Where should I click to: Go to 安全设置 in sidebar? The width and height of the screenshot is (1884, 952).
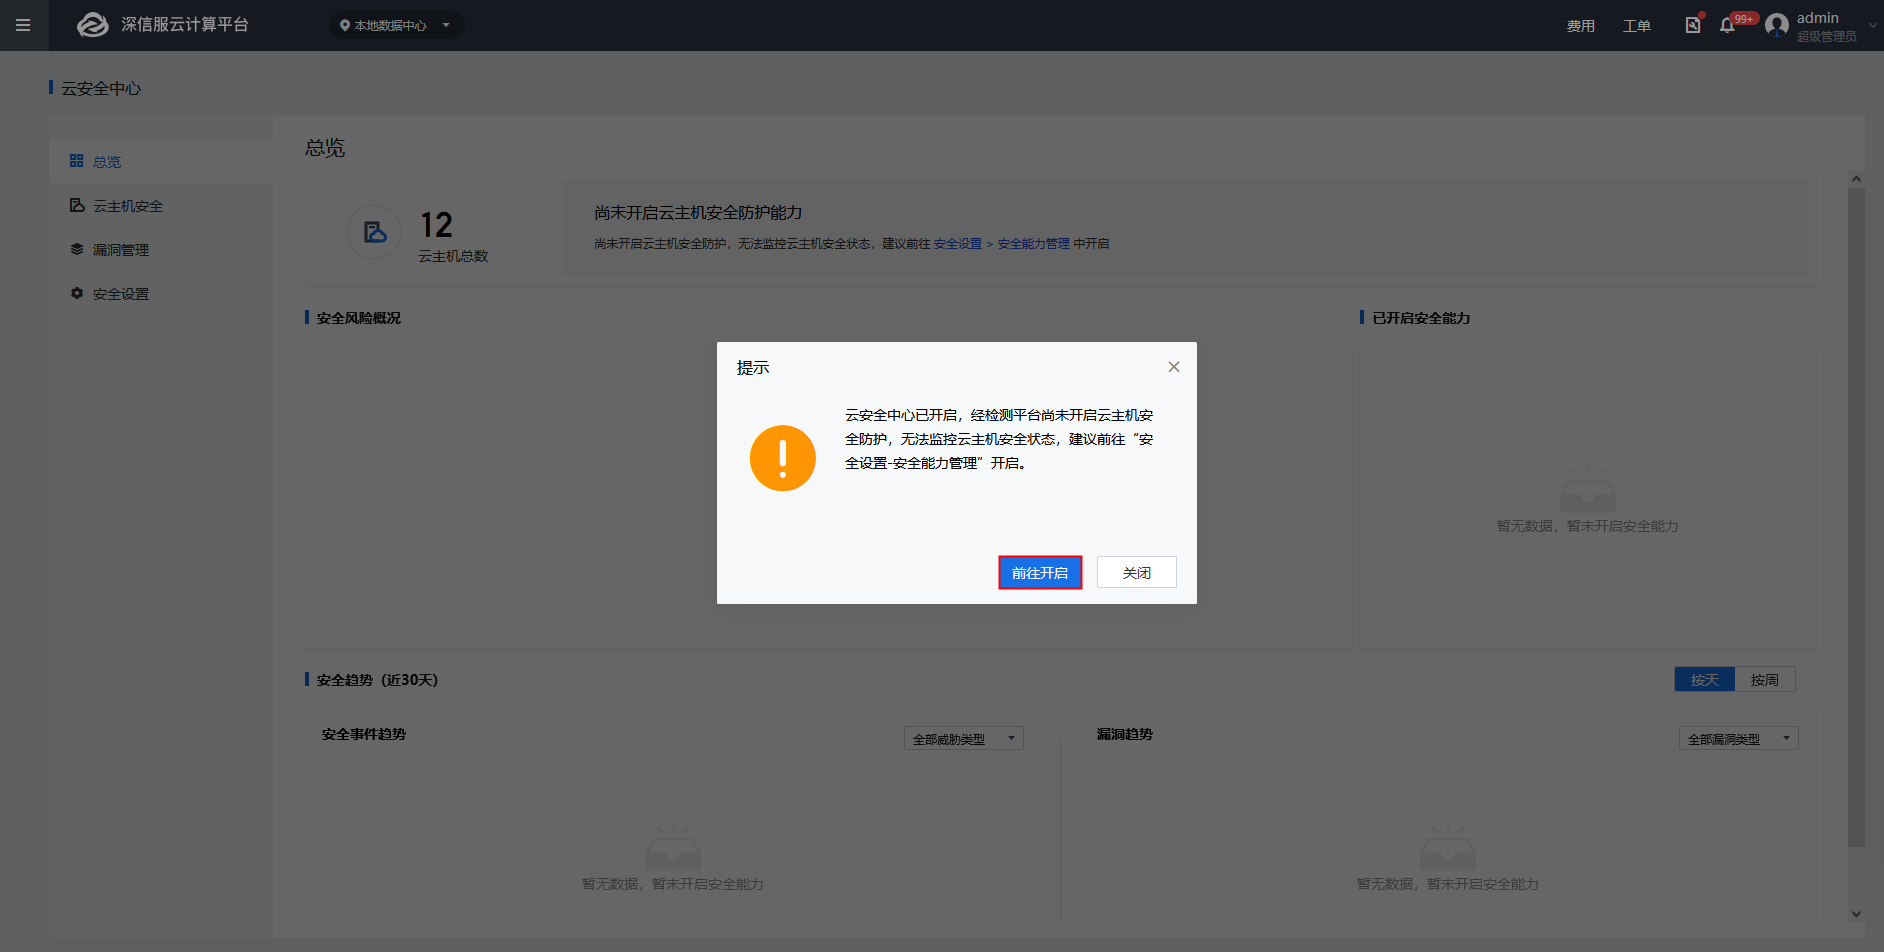click(120, 294)
